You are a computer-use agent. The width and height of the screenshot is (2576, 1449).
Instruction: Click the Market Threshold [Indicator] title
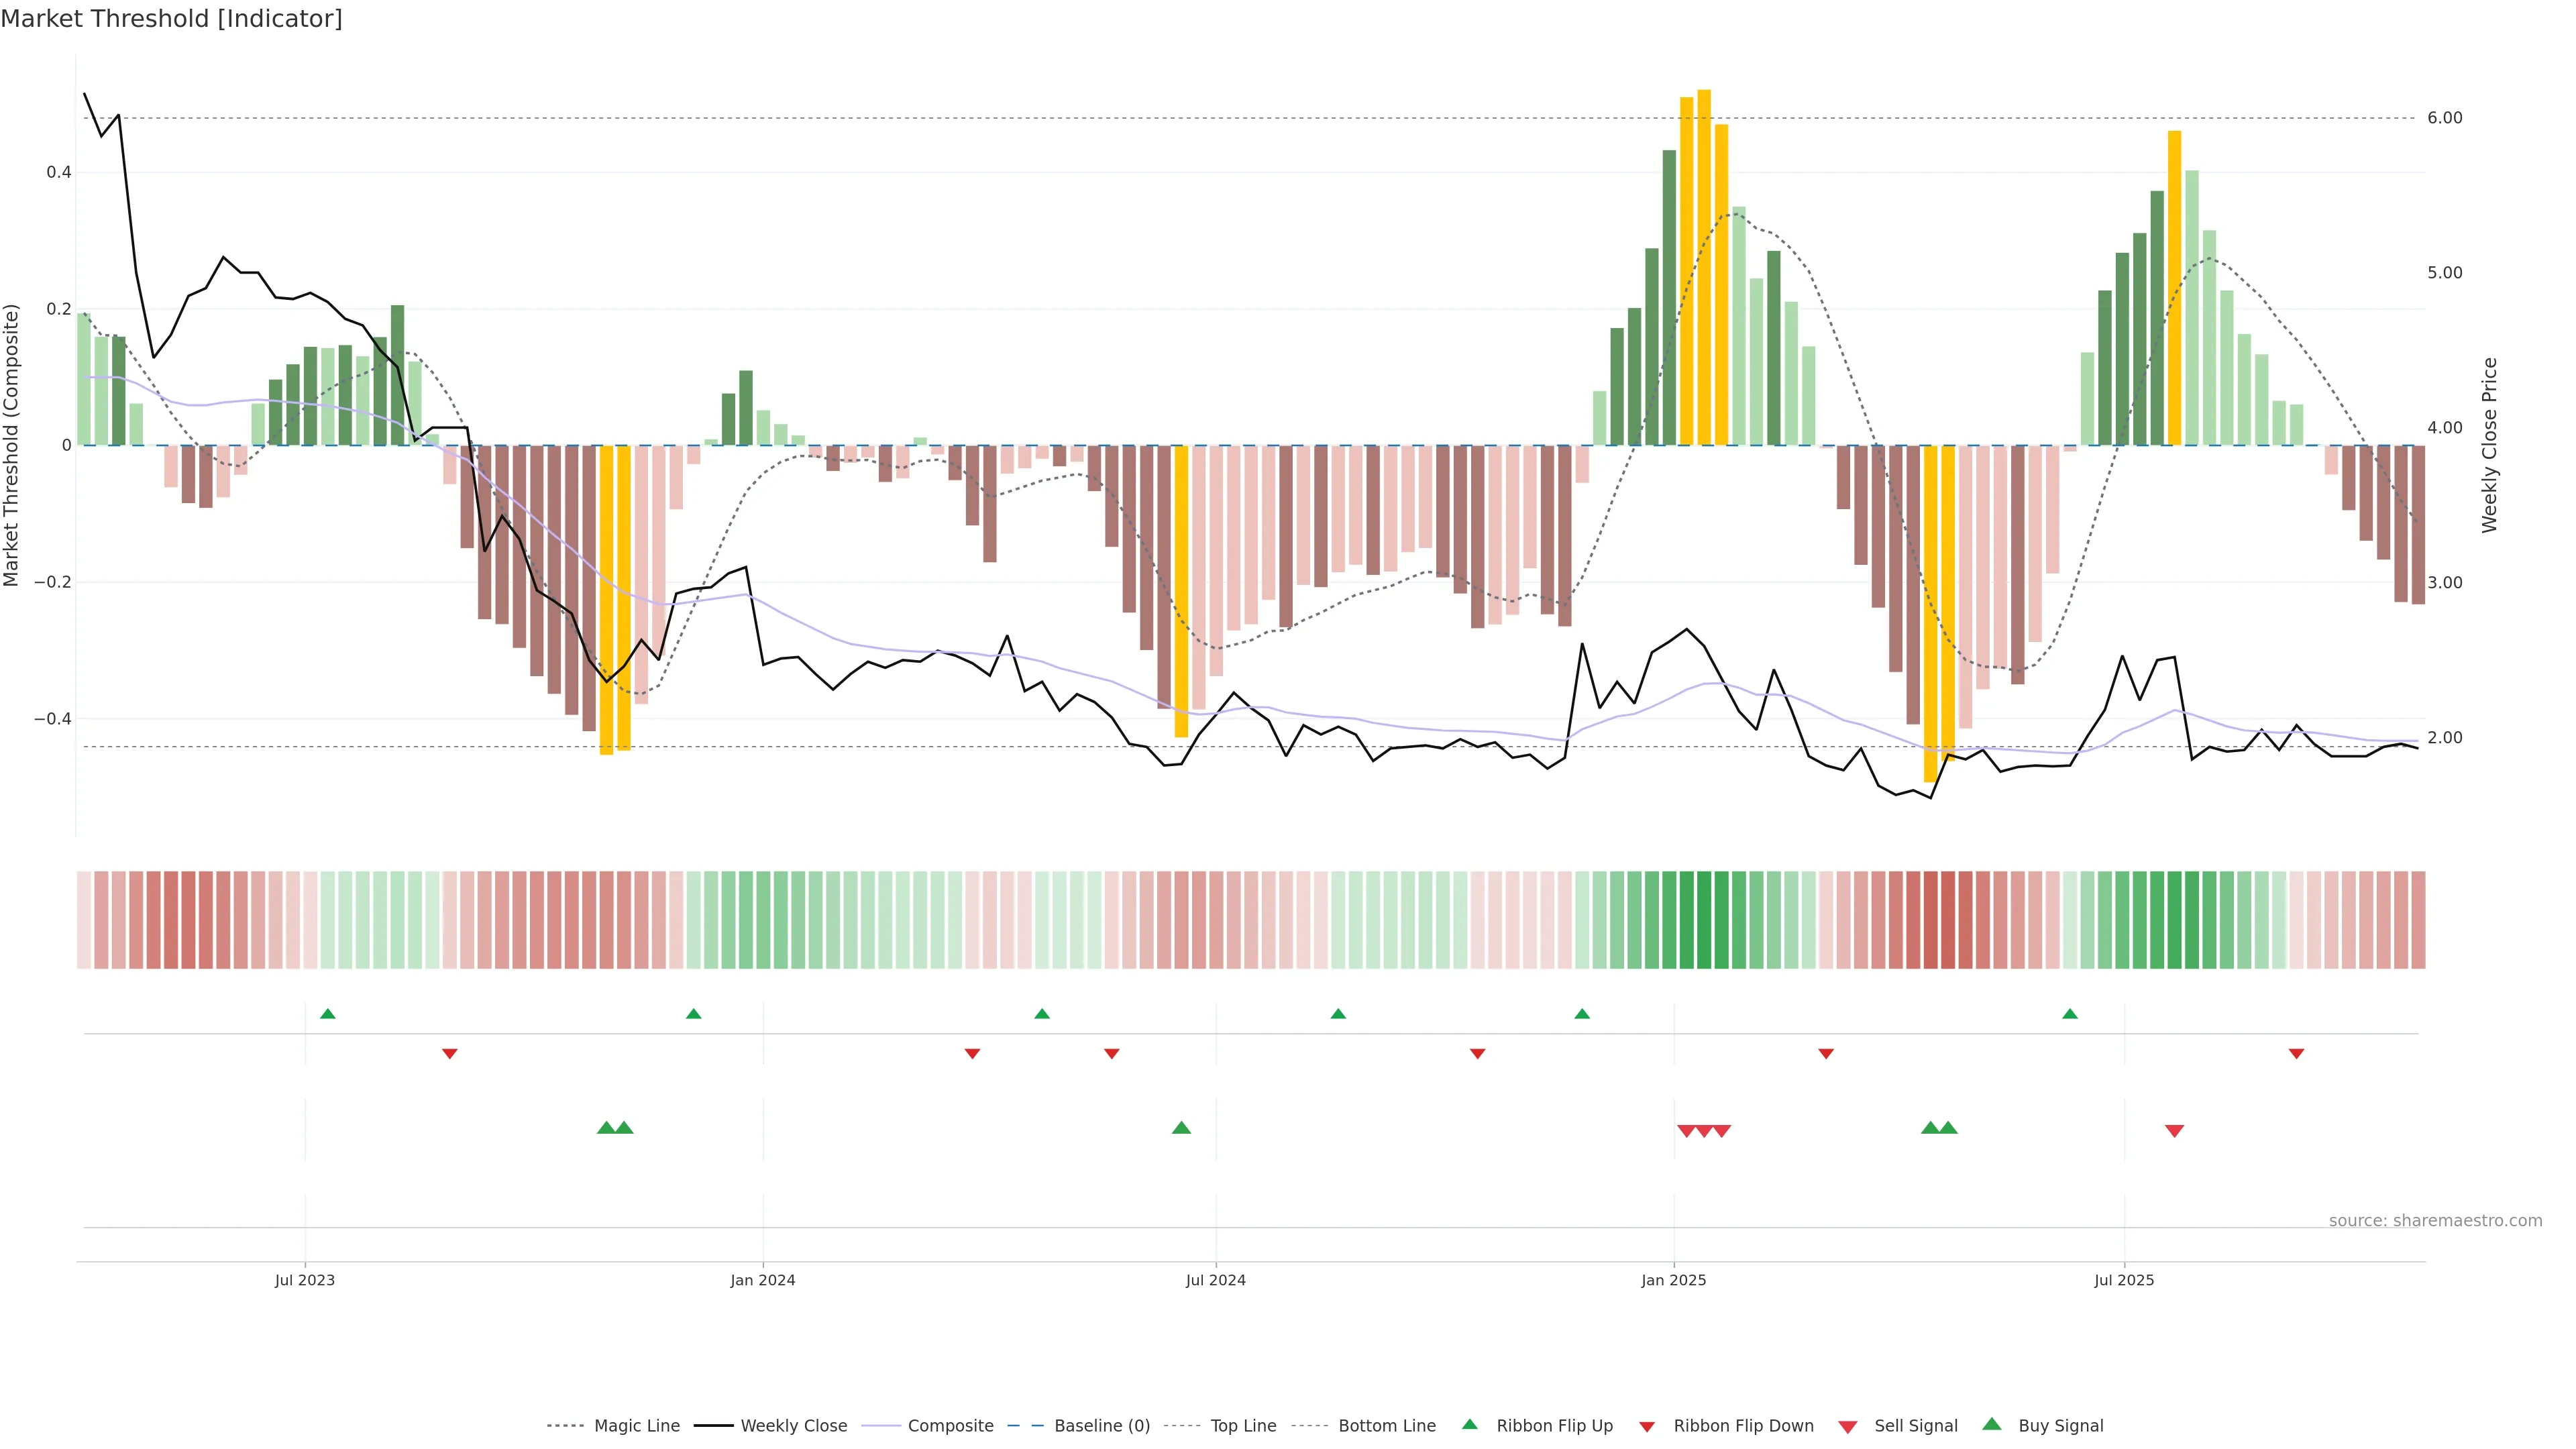pos(171,19)
